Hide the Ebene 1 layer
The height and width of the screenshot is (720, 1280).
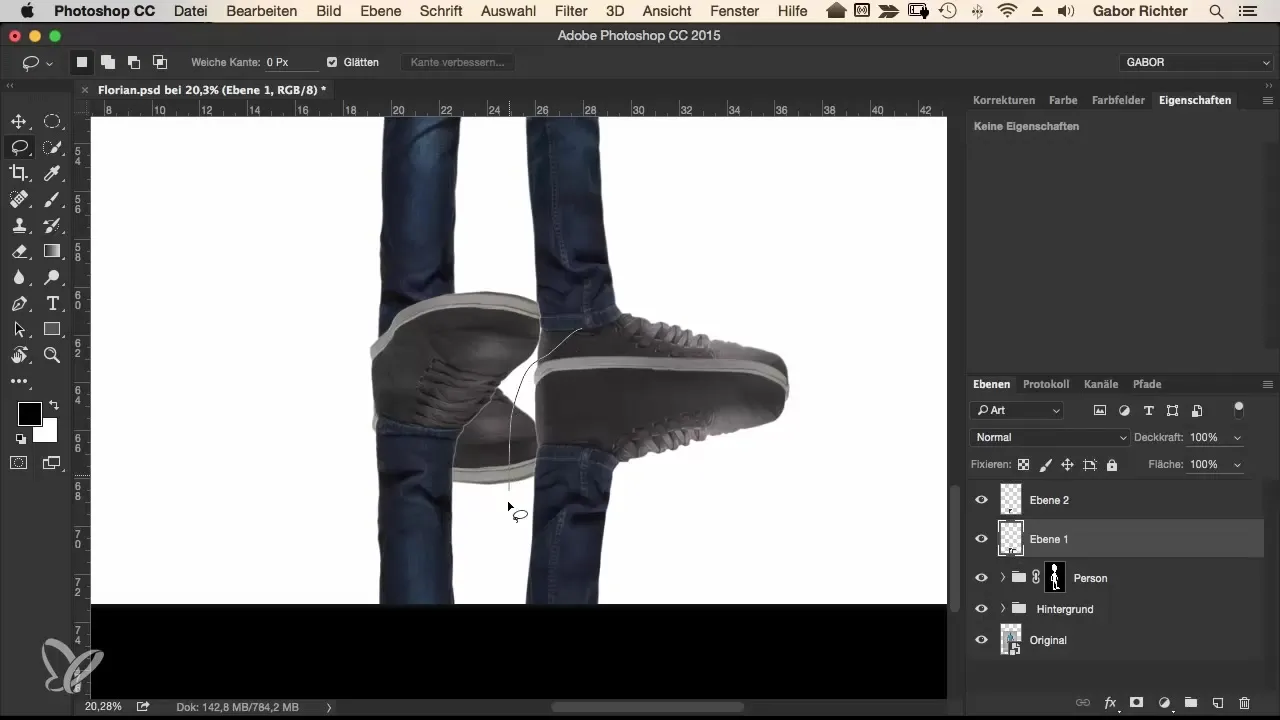tap(981, 539)
